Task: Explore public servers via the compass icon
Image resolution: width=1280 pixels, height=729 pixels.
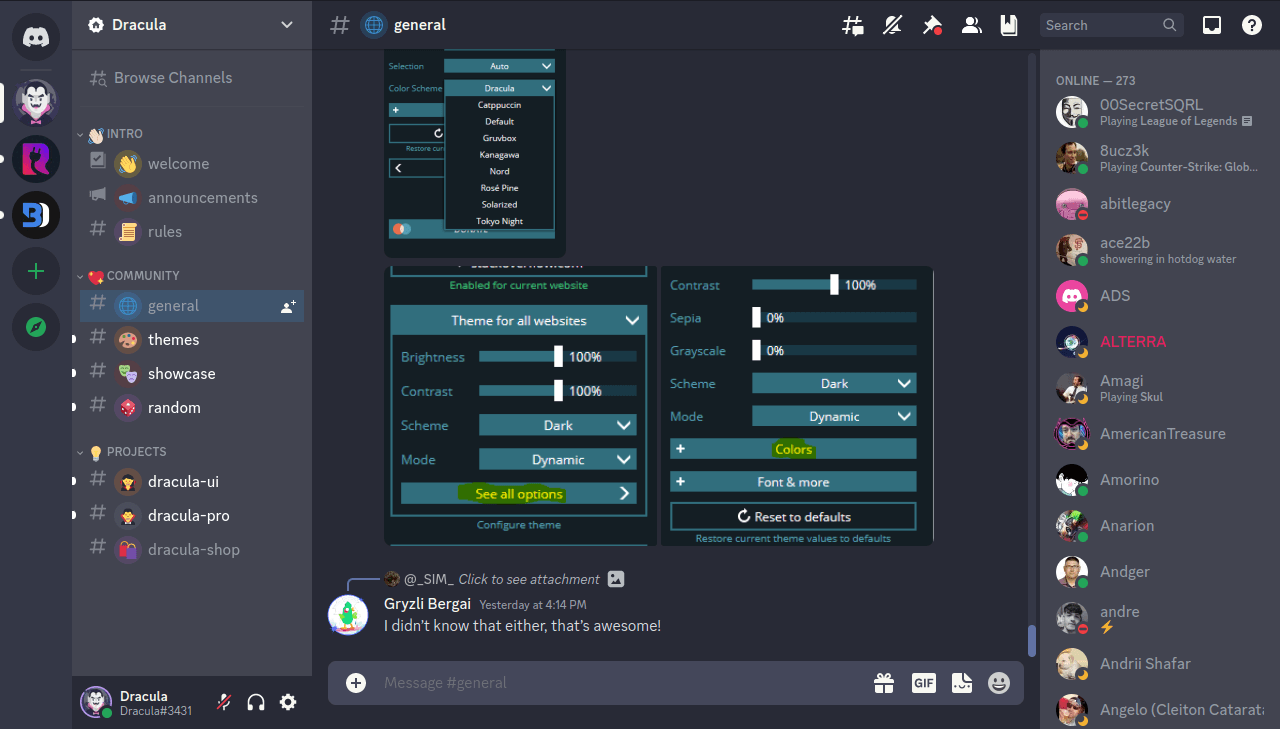Action: [x=35, y=327]
